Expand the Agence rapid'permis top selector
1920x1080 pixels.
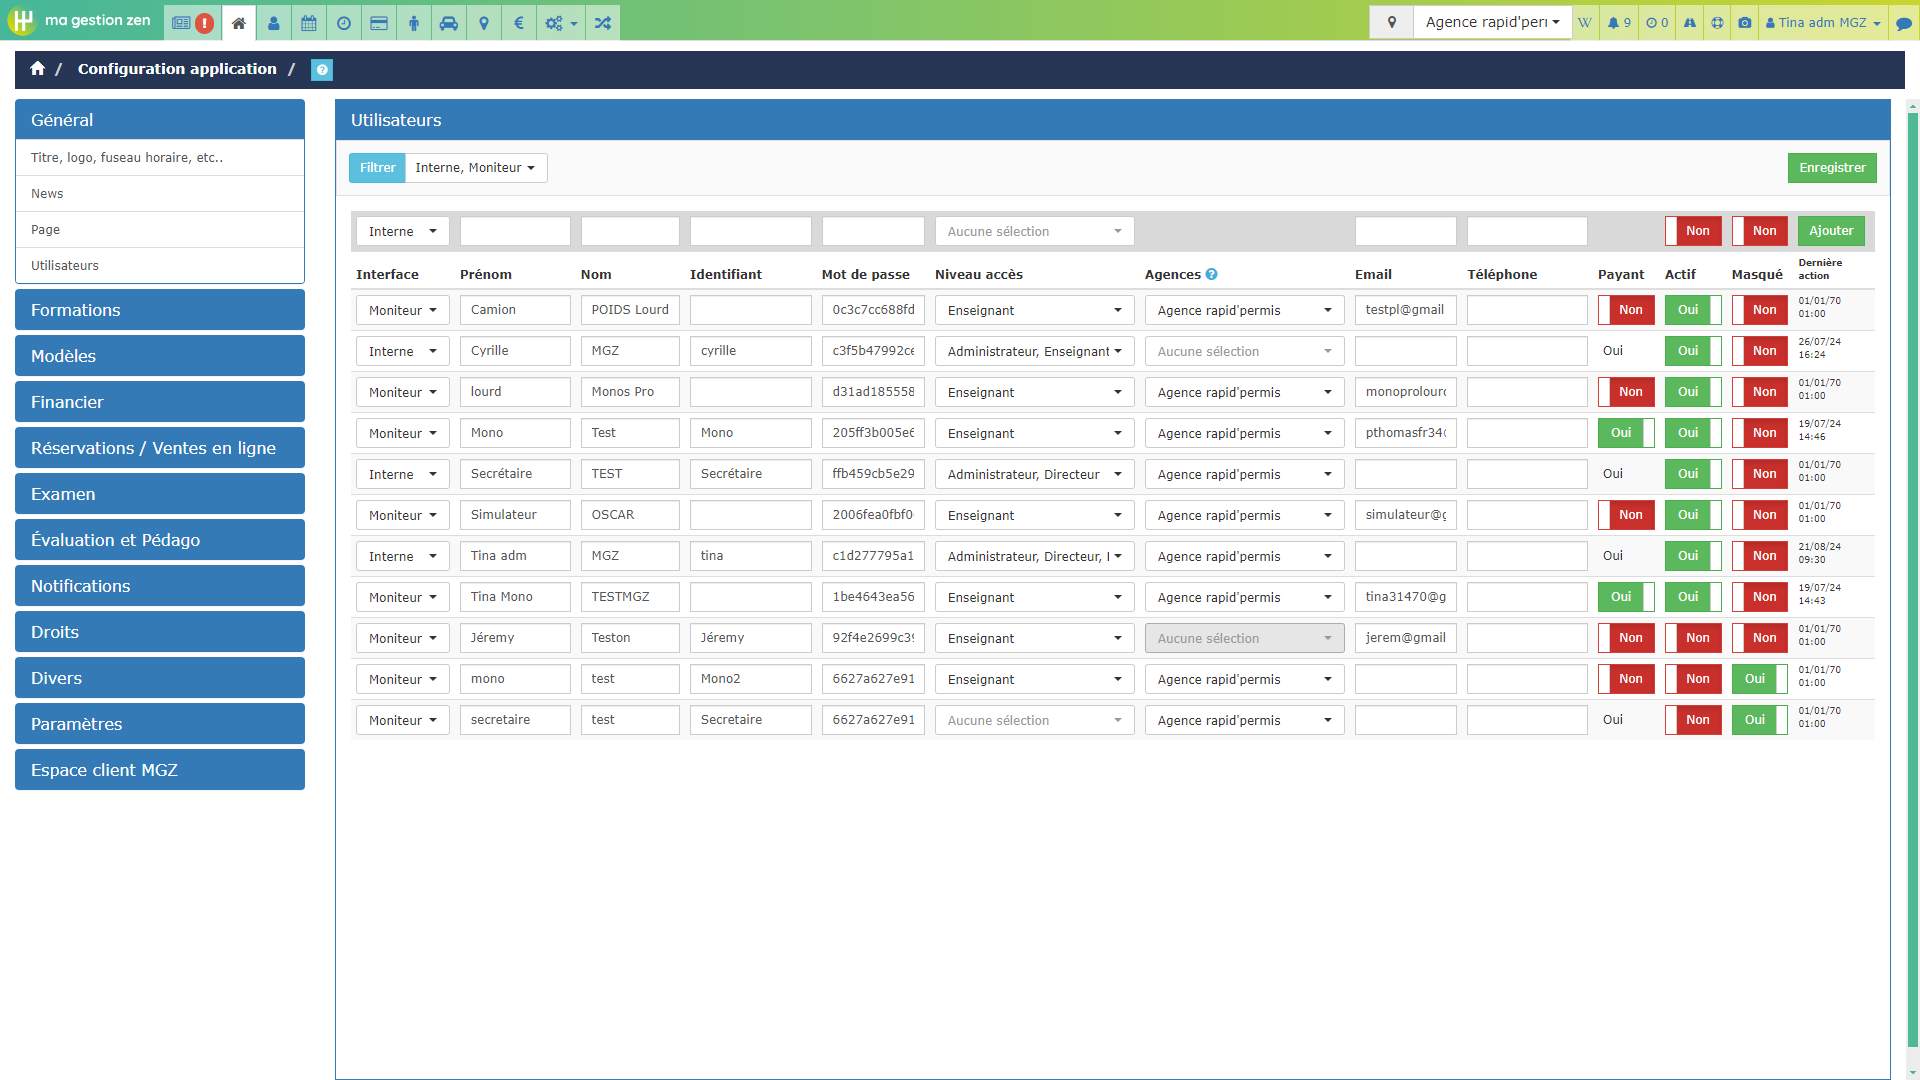pyautogui.click(x=1491, y=22)
